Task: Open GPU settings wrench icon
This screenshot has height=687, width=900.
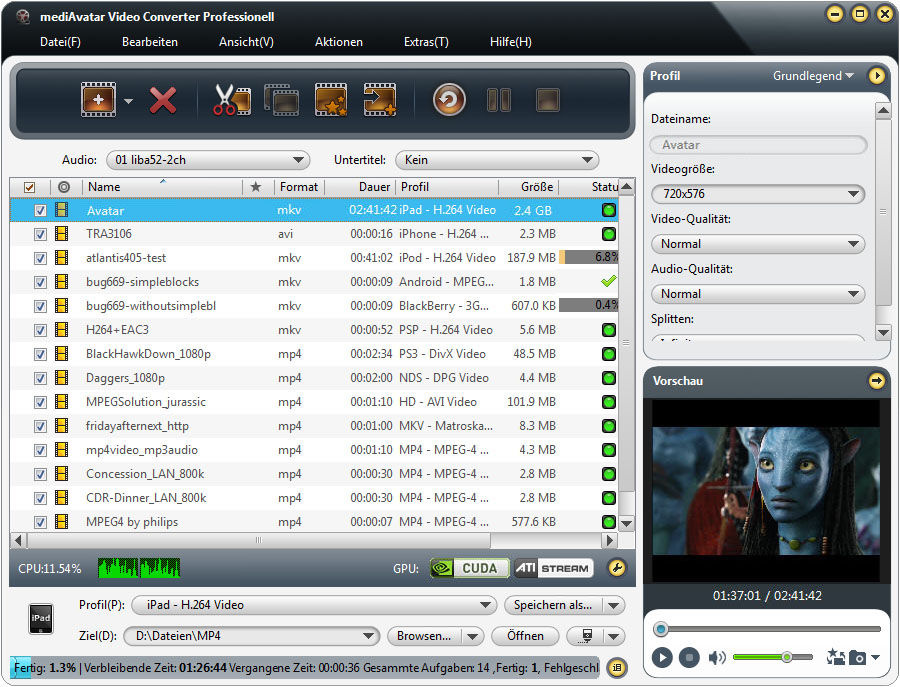Action: (617, 568)
